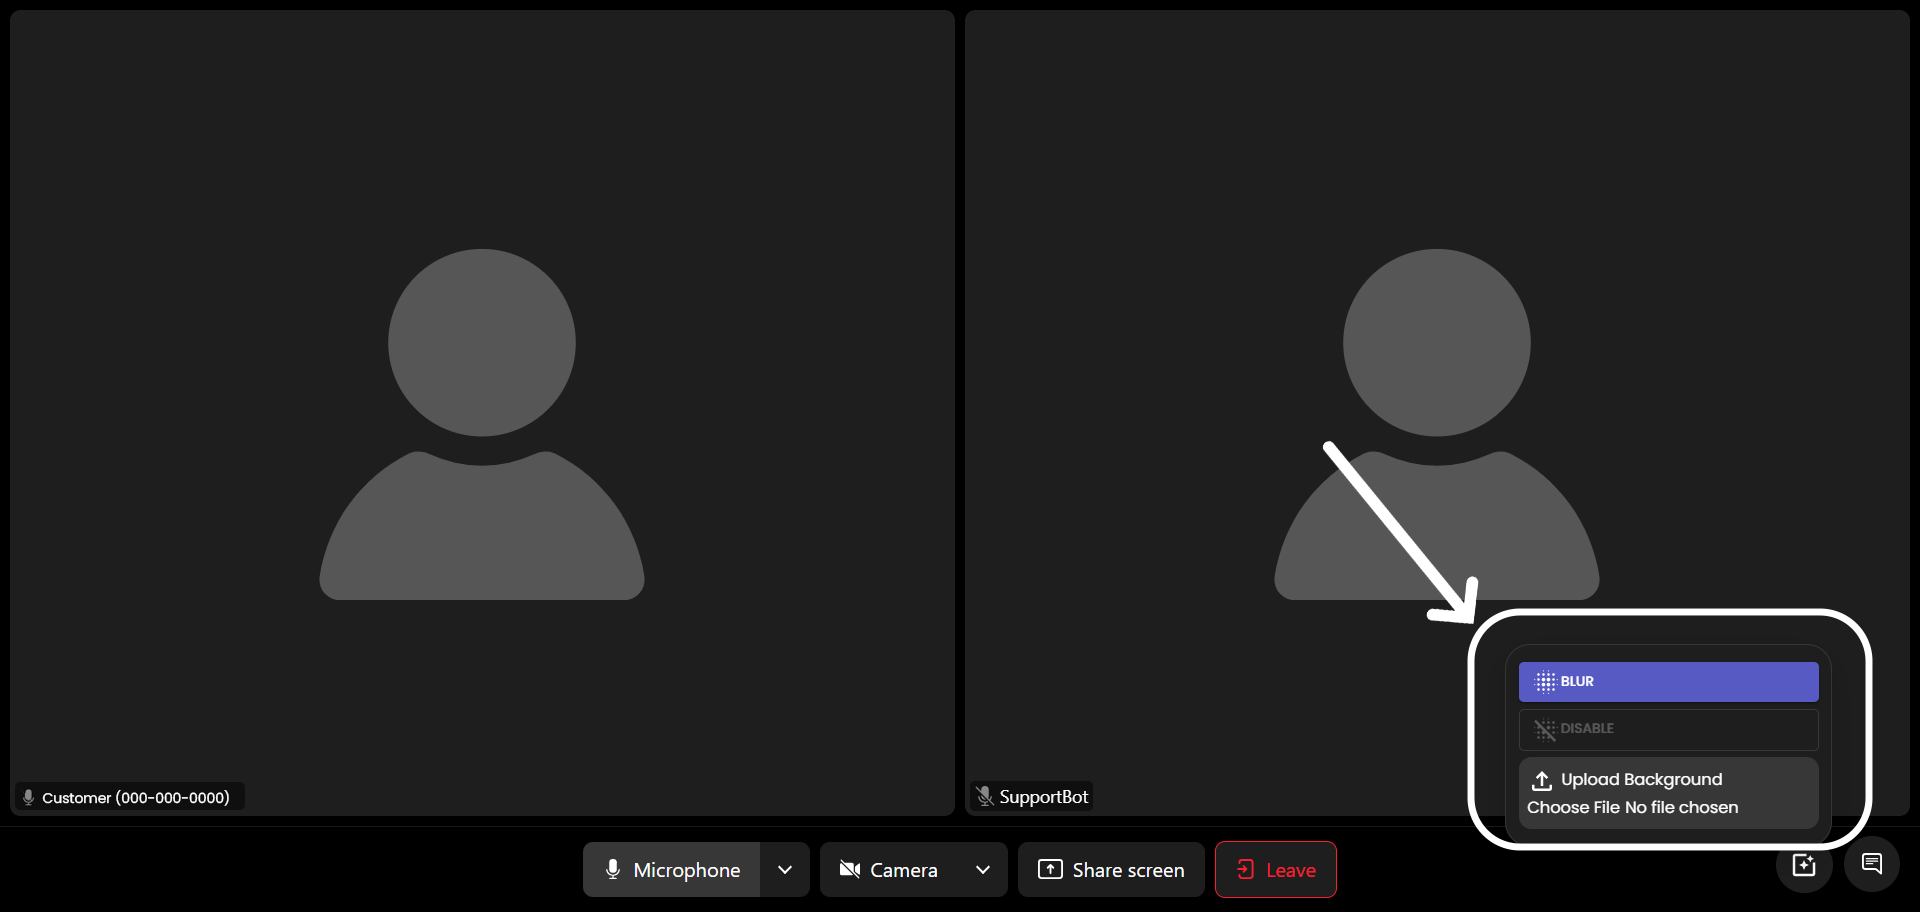
Task: Expand the Microphone device chevron
Action: tap(785, 870)
